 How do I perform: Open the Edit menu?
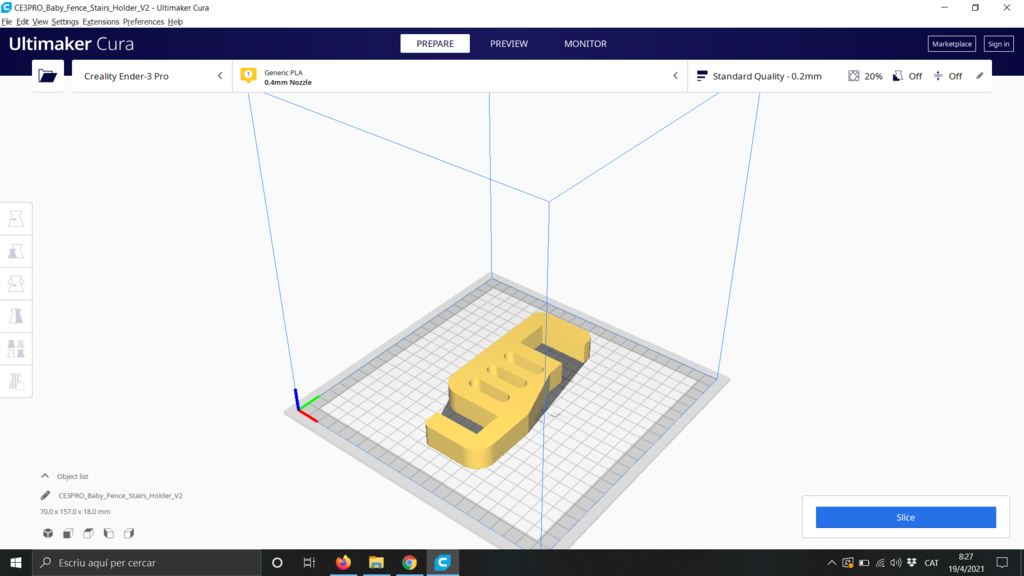click(22, 22)
